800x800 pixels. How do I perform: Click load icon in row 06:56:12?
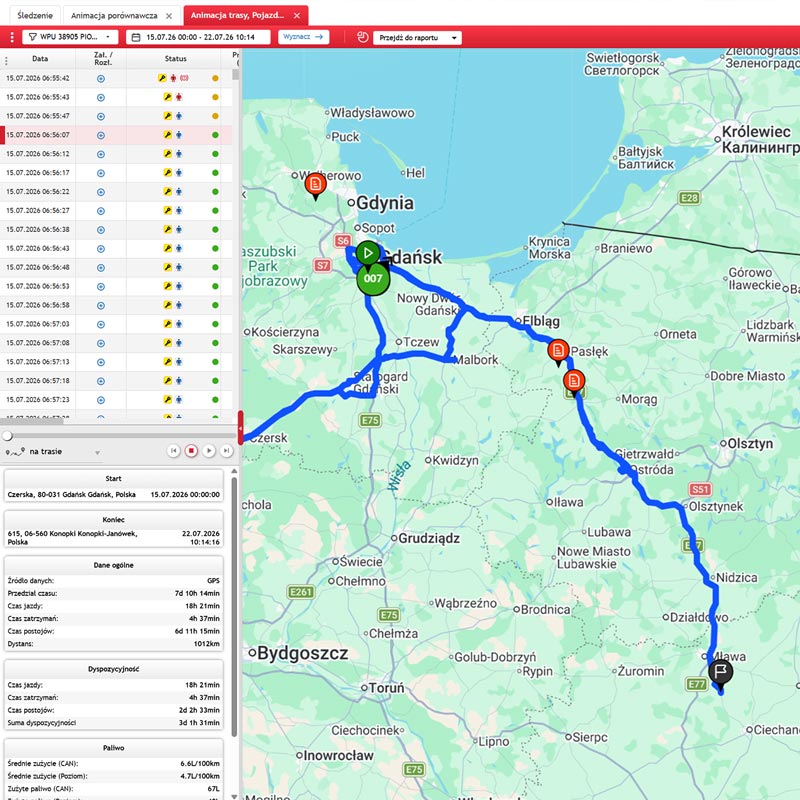101,154
